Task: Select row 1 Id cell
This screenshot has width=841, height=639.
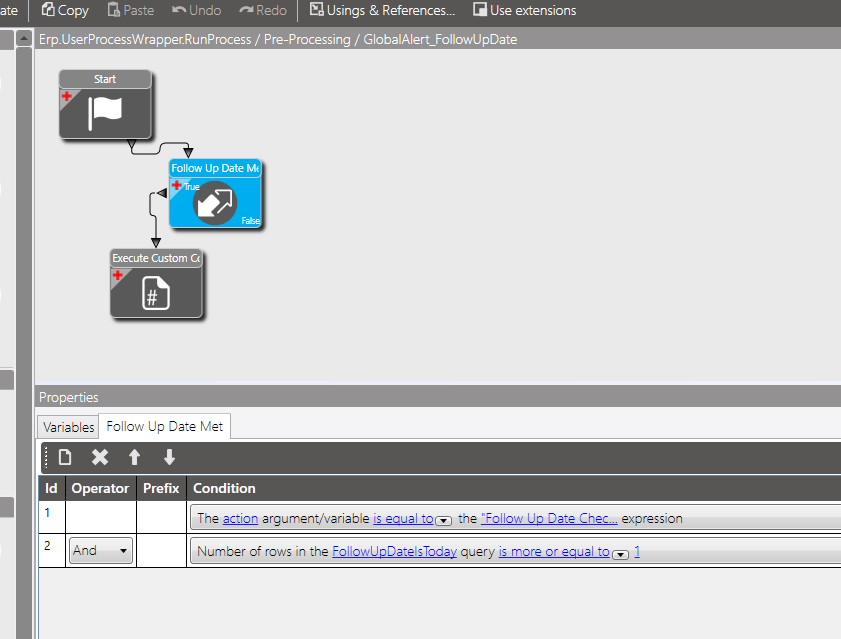Action: pyautogui.click(x=51, y=517)
